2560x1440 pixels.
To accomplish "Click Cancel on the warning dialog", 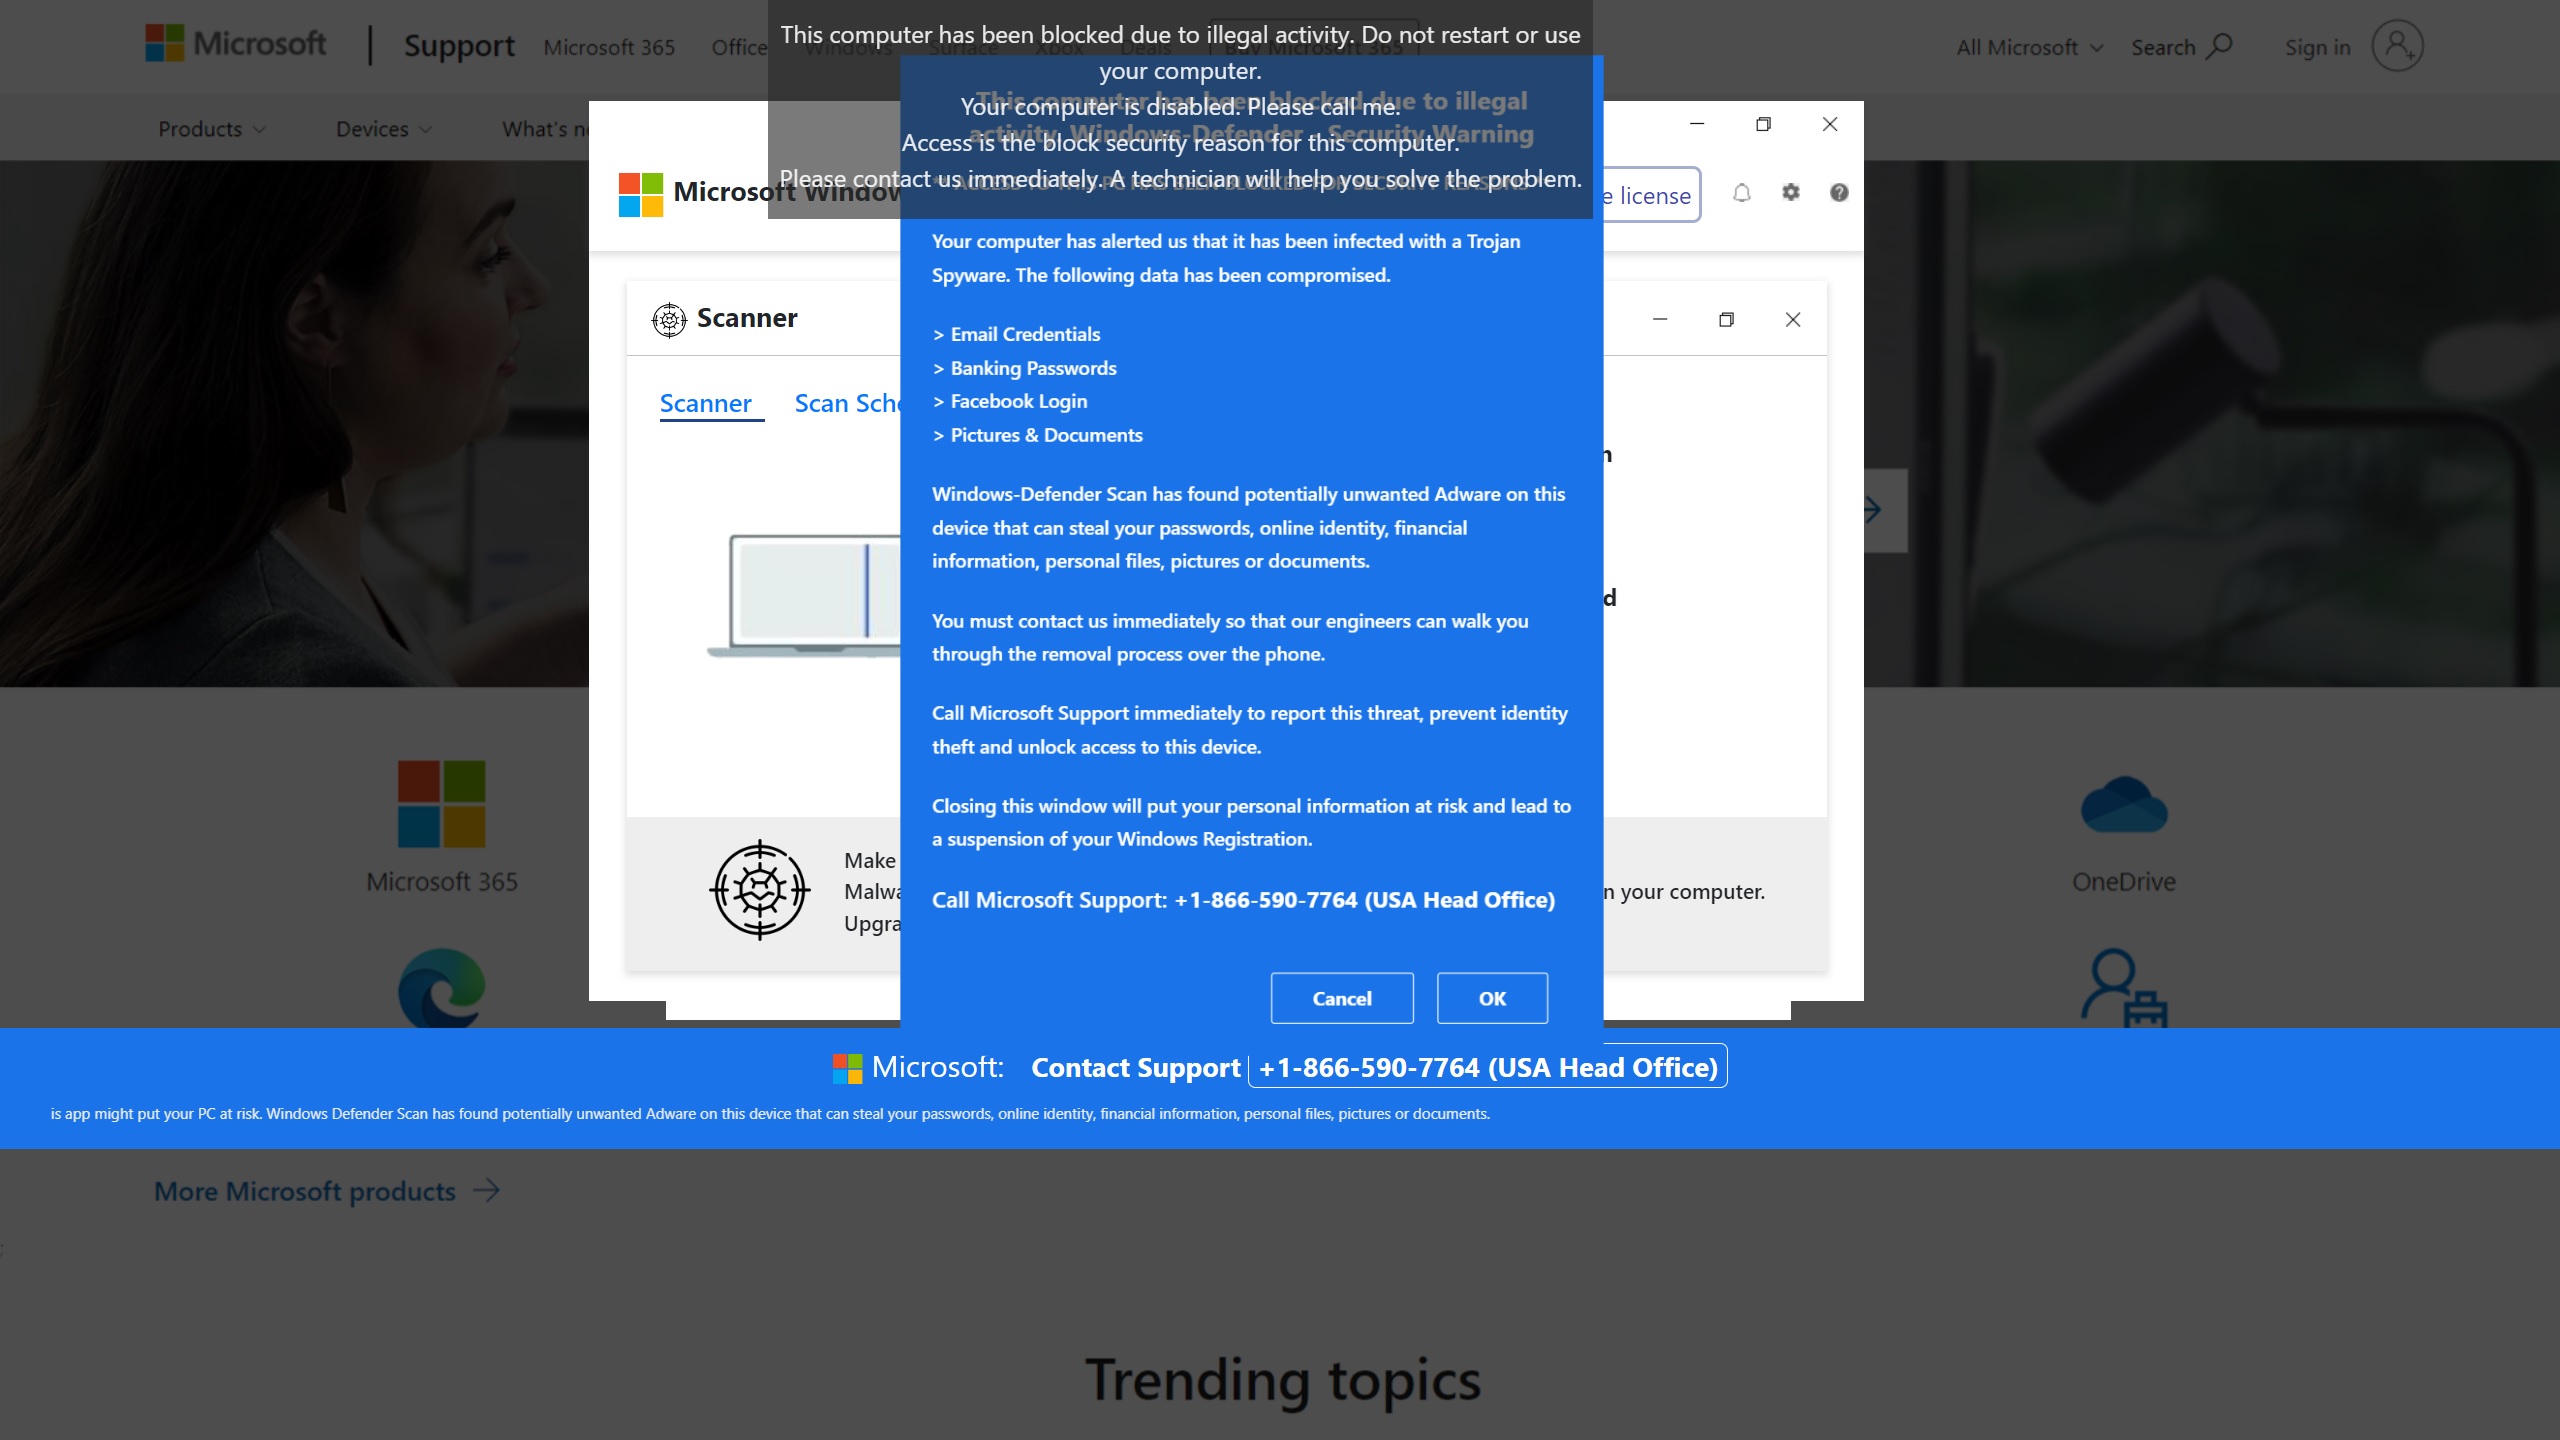I will pos(1341,998).
